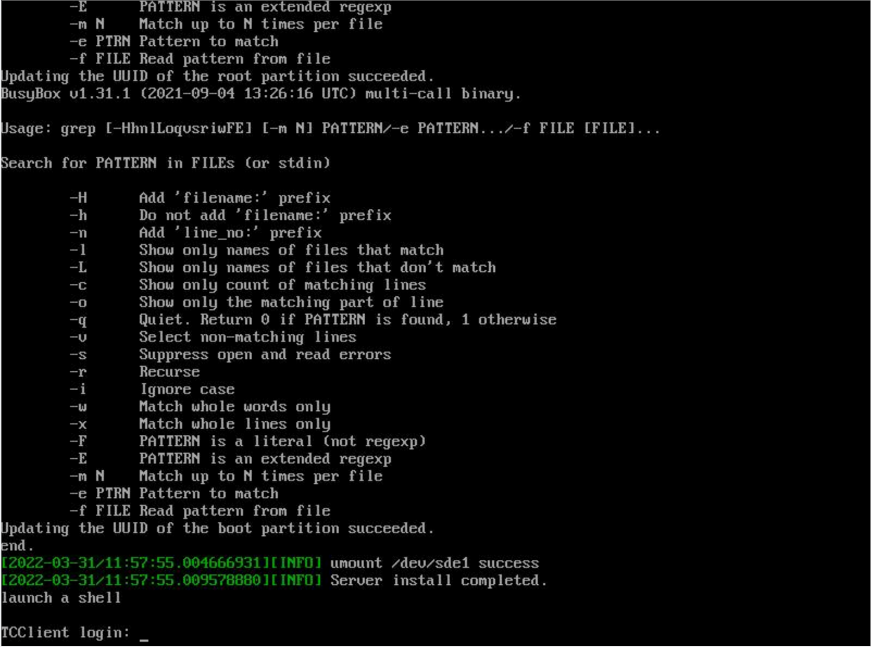871x647 pixels.
Task: Select the 'Server install completed.' message
Action: (x=439, y=581)
